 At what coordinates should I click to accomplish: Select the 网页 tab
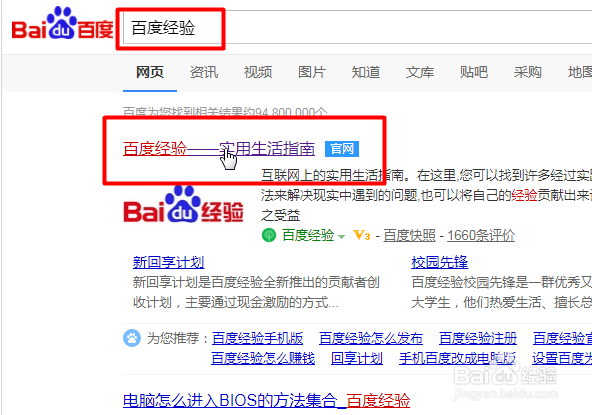pyautogui.click(x=150, y=72)
